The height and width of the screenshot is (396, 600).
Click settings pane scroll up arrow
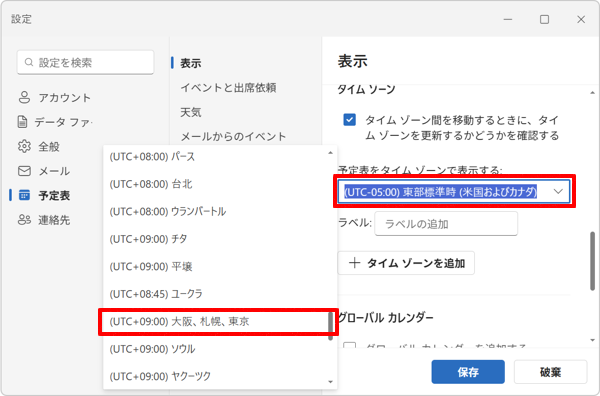click(x=592, y=93)
